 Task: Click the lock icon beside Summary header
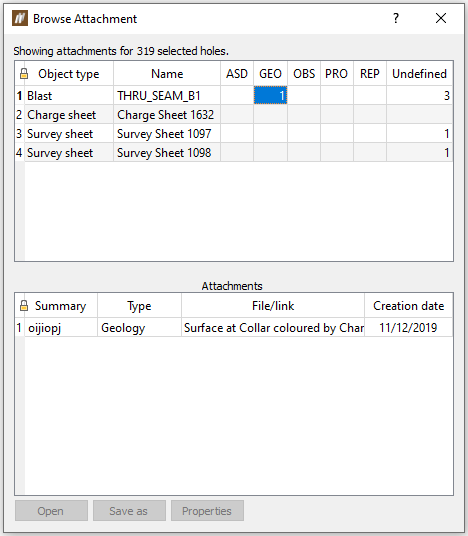coord(24,306)
